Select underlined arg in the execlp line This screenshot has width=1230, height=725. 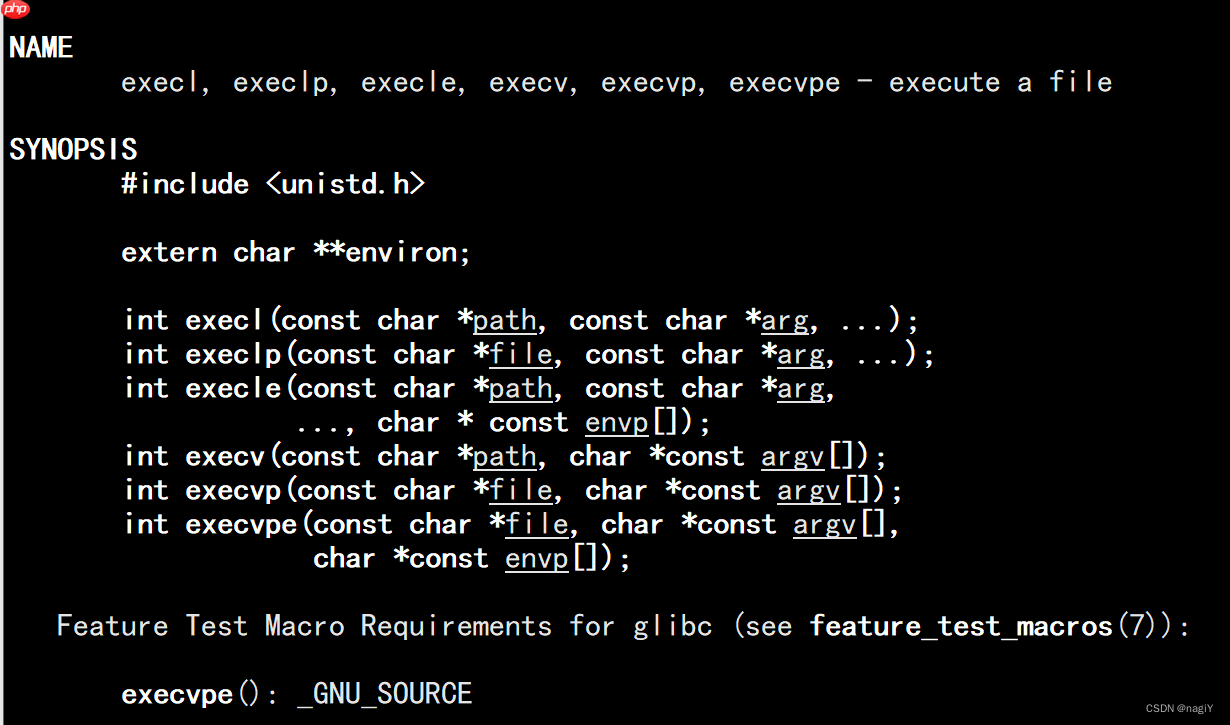click(801, 355)
